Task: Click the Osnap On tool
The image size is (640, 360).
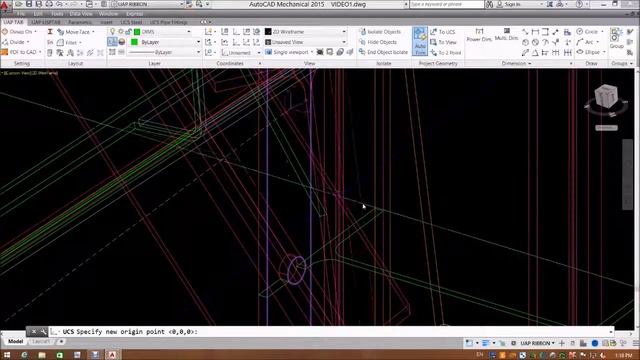Action: [17, 31]
